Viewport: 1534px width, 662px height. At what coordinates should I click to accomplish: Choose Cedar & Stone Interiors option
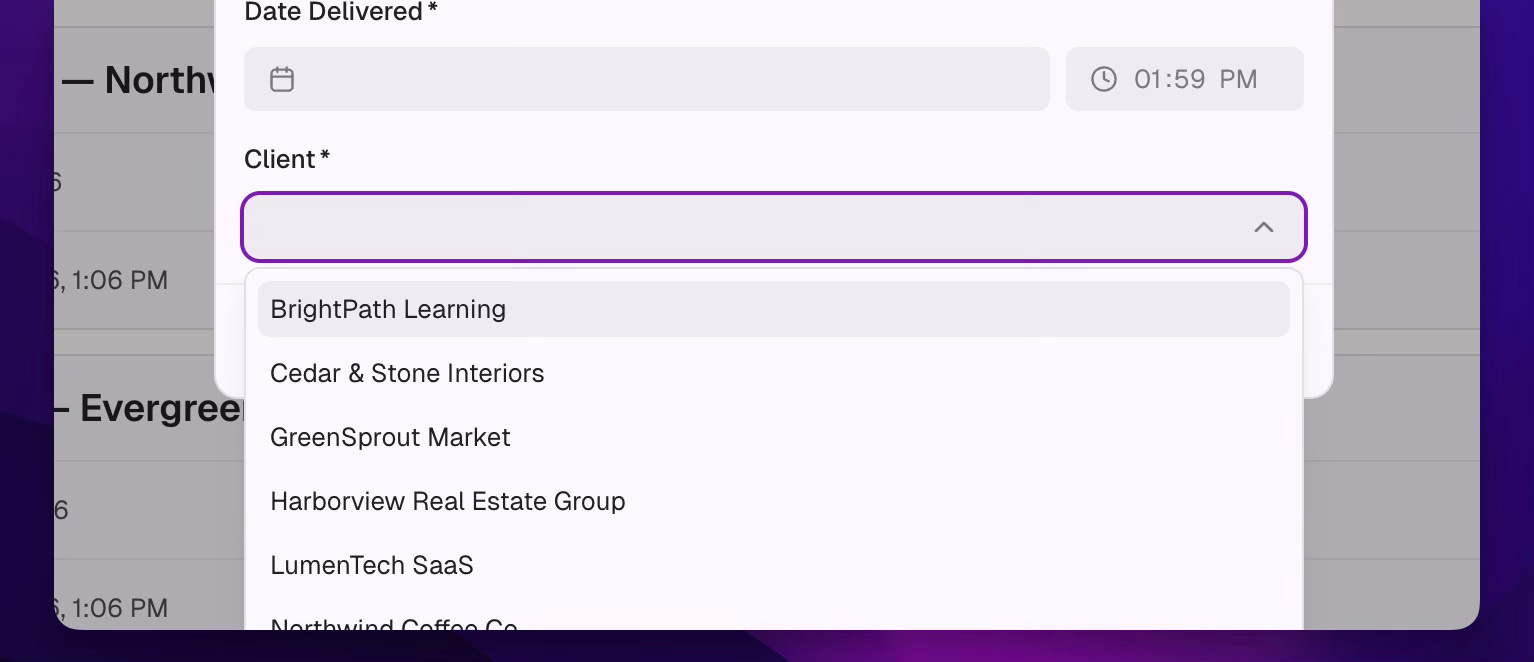coord(773,373)
